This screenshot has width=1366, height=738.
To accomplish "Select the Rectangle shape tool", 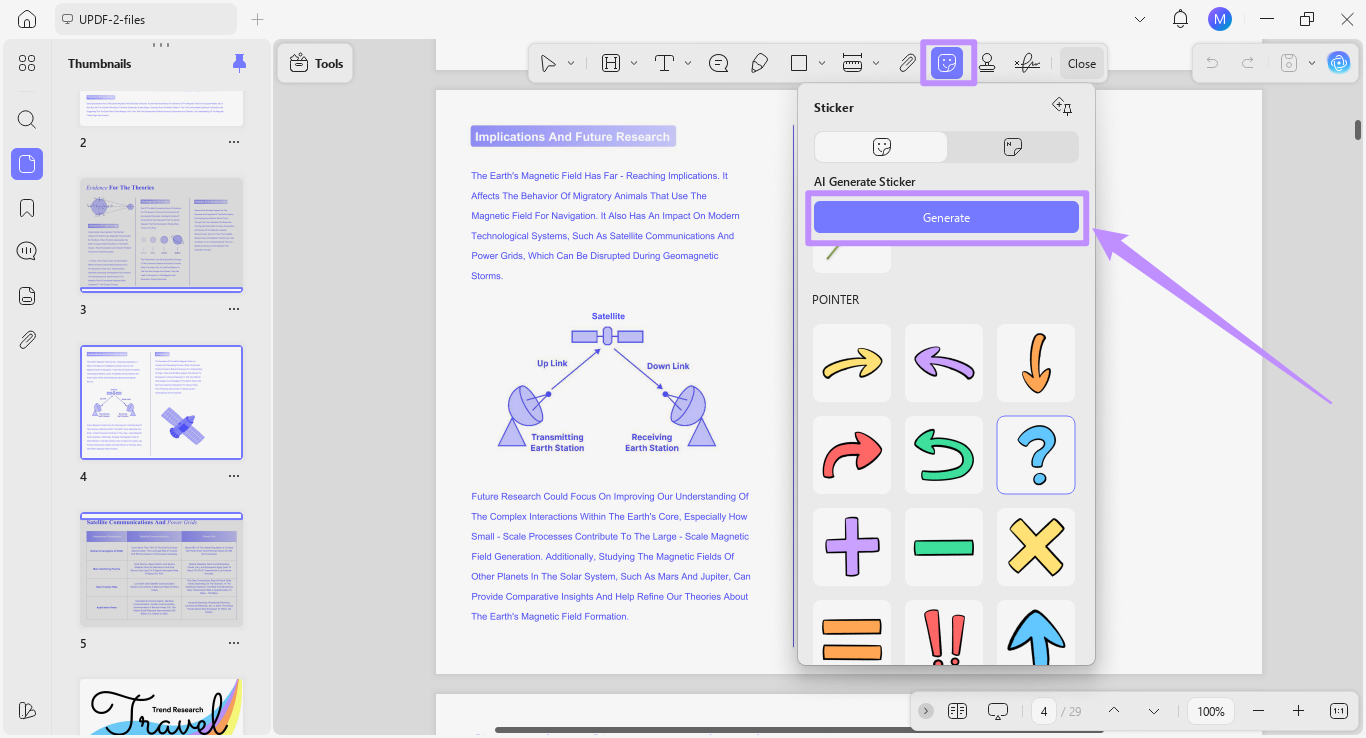I will coord(799,63).
